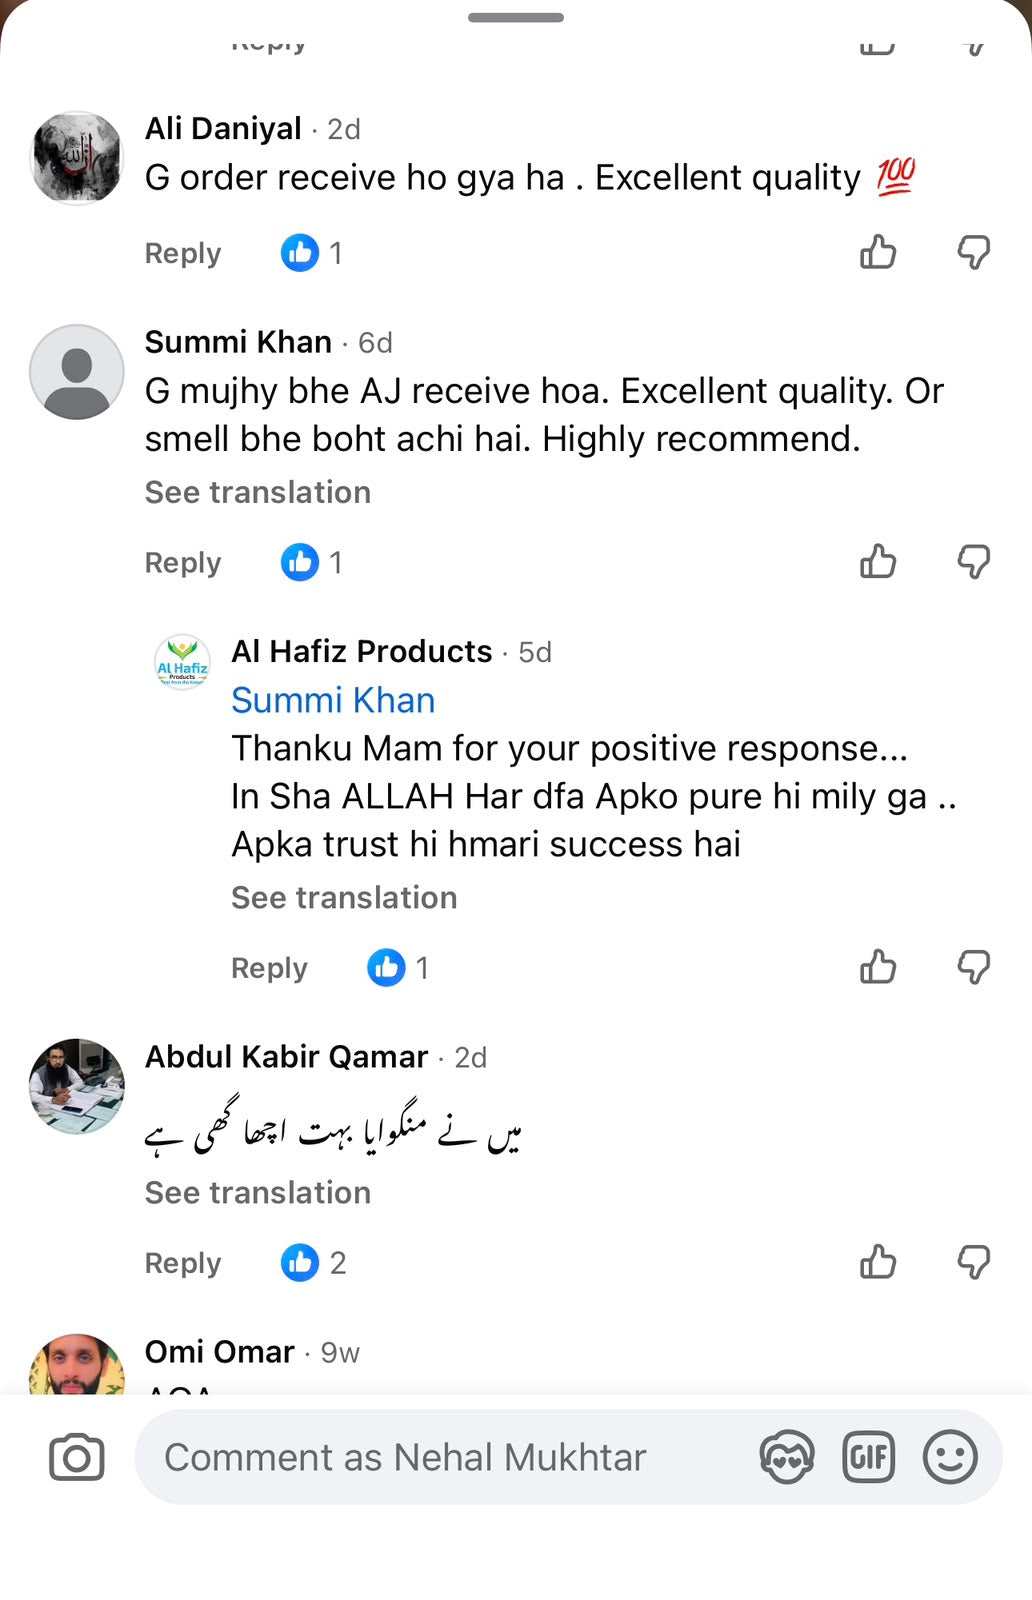
Task: Open Al Hafiz Products profile picture
Action: [182, 662]
